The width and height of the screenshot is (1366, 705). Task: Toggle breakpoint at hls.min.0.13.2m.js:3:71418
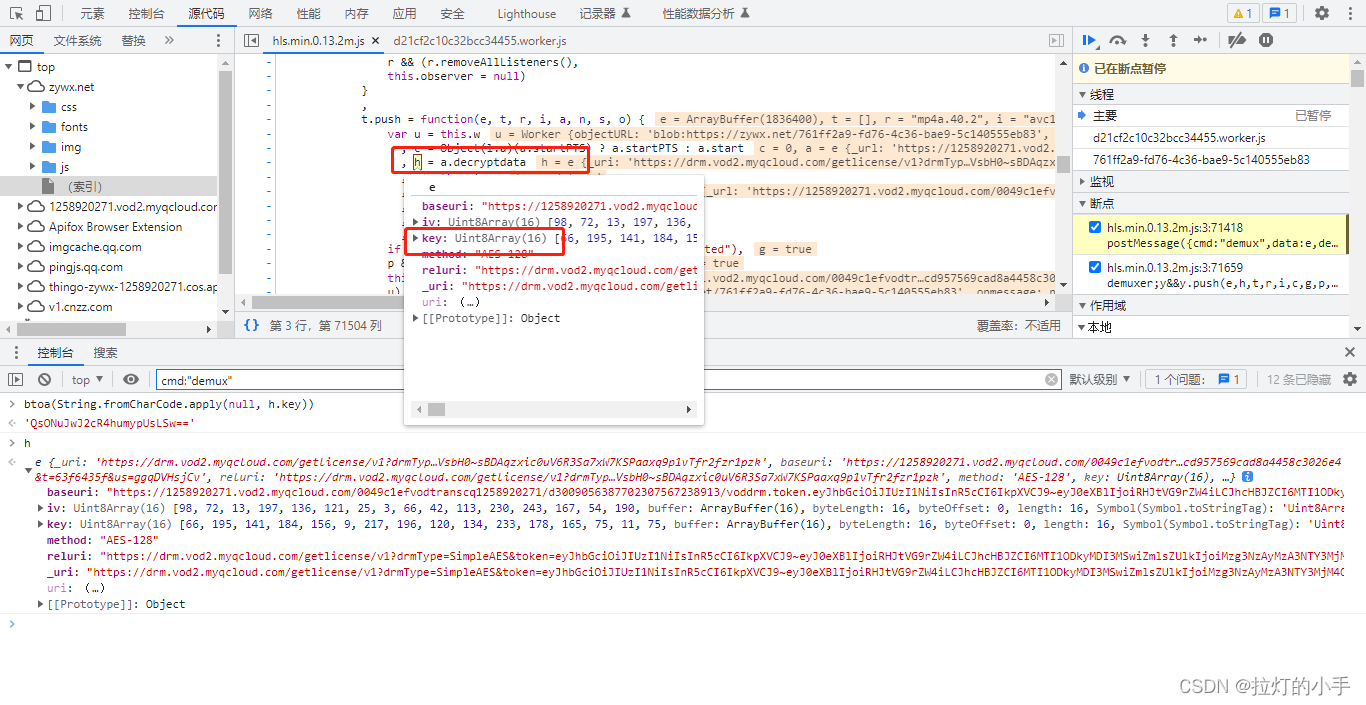pos(1095,227)
